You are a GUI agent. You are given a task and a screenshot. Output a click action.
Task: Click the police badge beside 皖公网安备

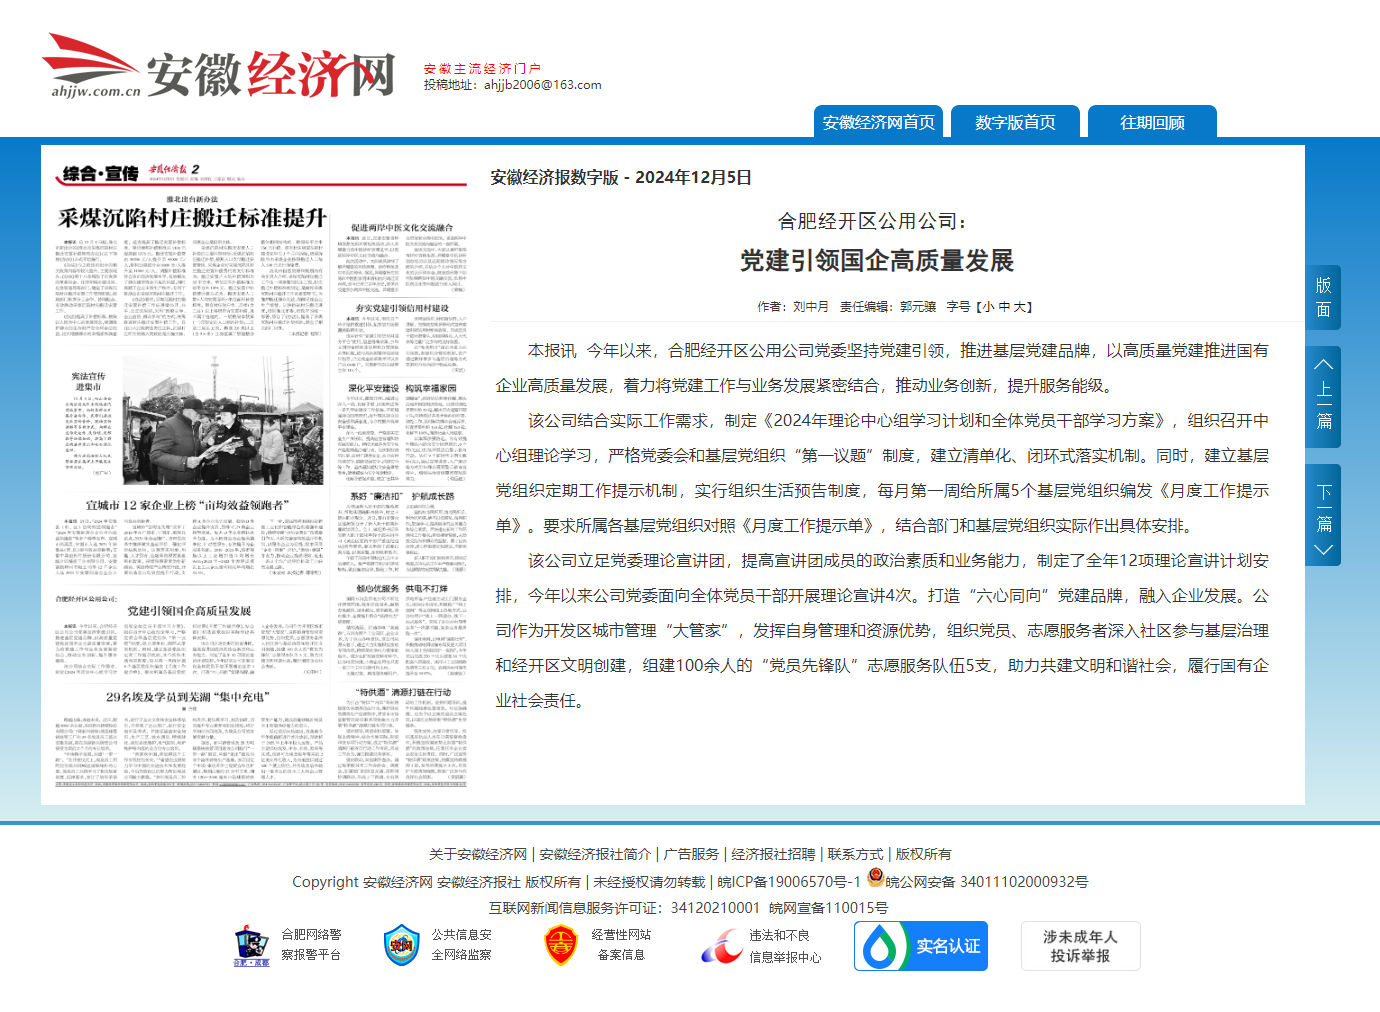(x=875, y=878)
